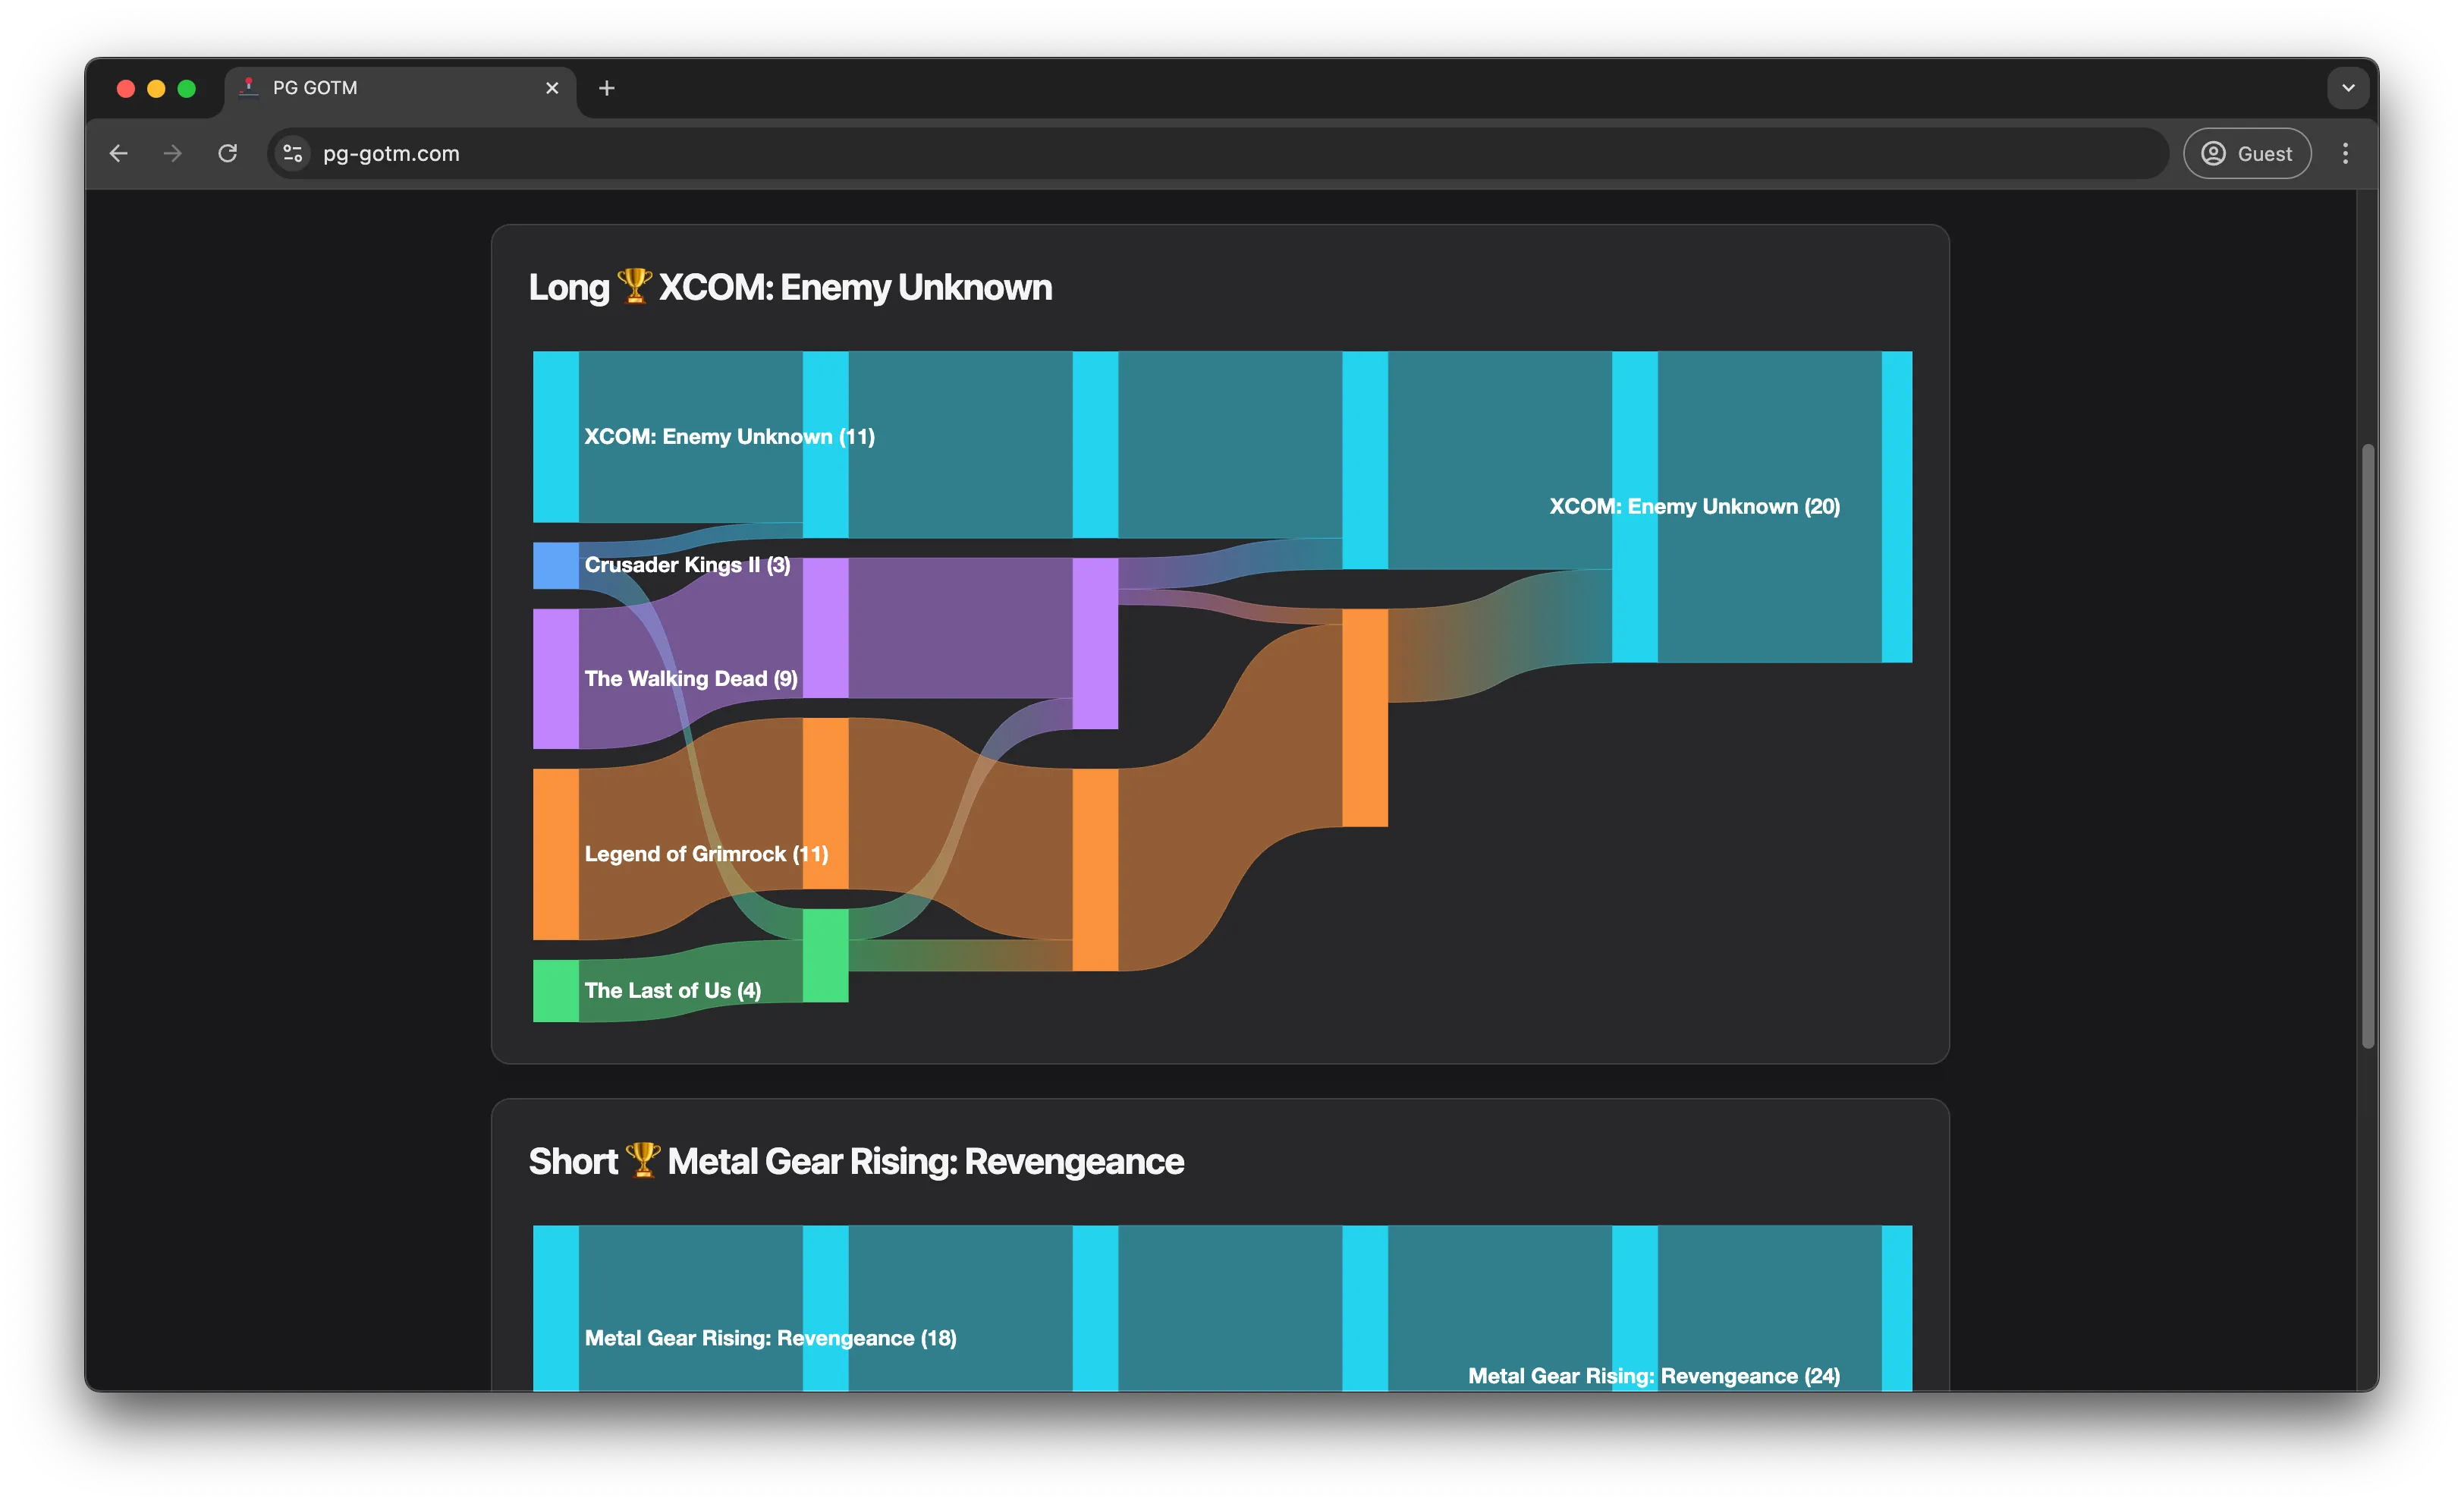The height and width of the screenshot is (1504, 2464).
Task: Open a new tab with plus icon
Action: (606, 88)
